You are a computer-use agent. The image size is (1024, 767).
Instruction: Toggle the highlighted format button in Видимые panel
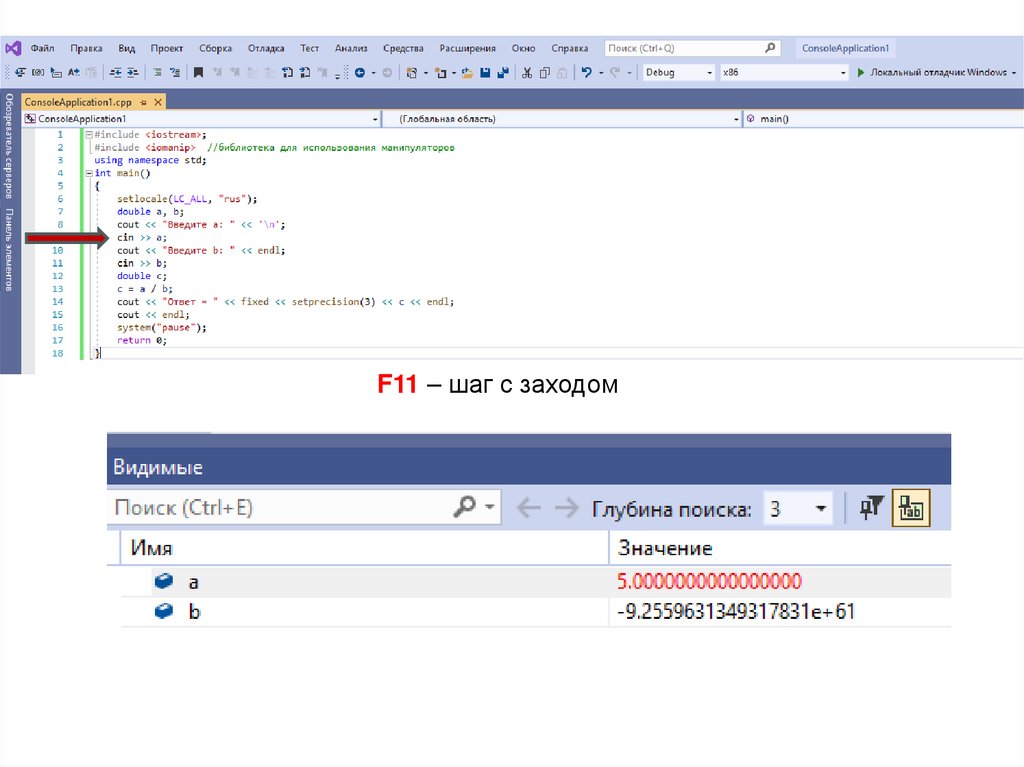[x=911, y=508]
